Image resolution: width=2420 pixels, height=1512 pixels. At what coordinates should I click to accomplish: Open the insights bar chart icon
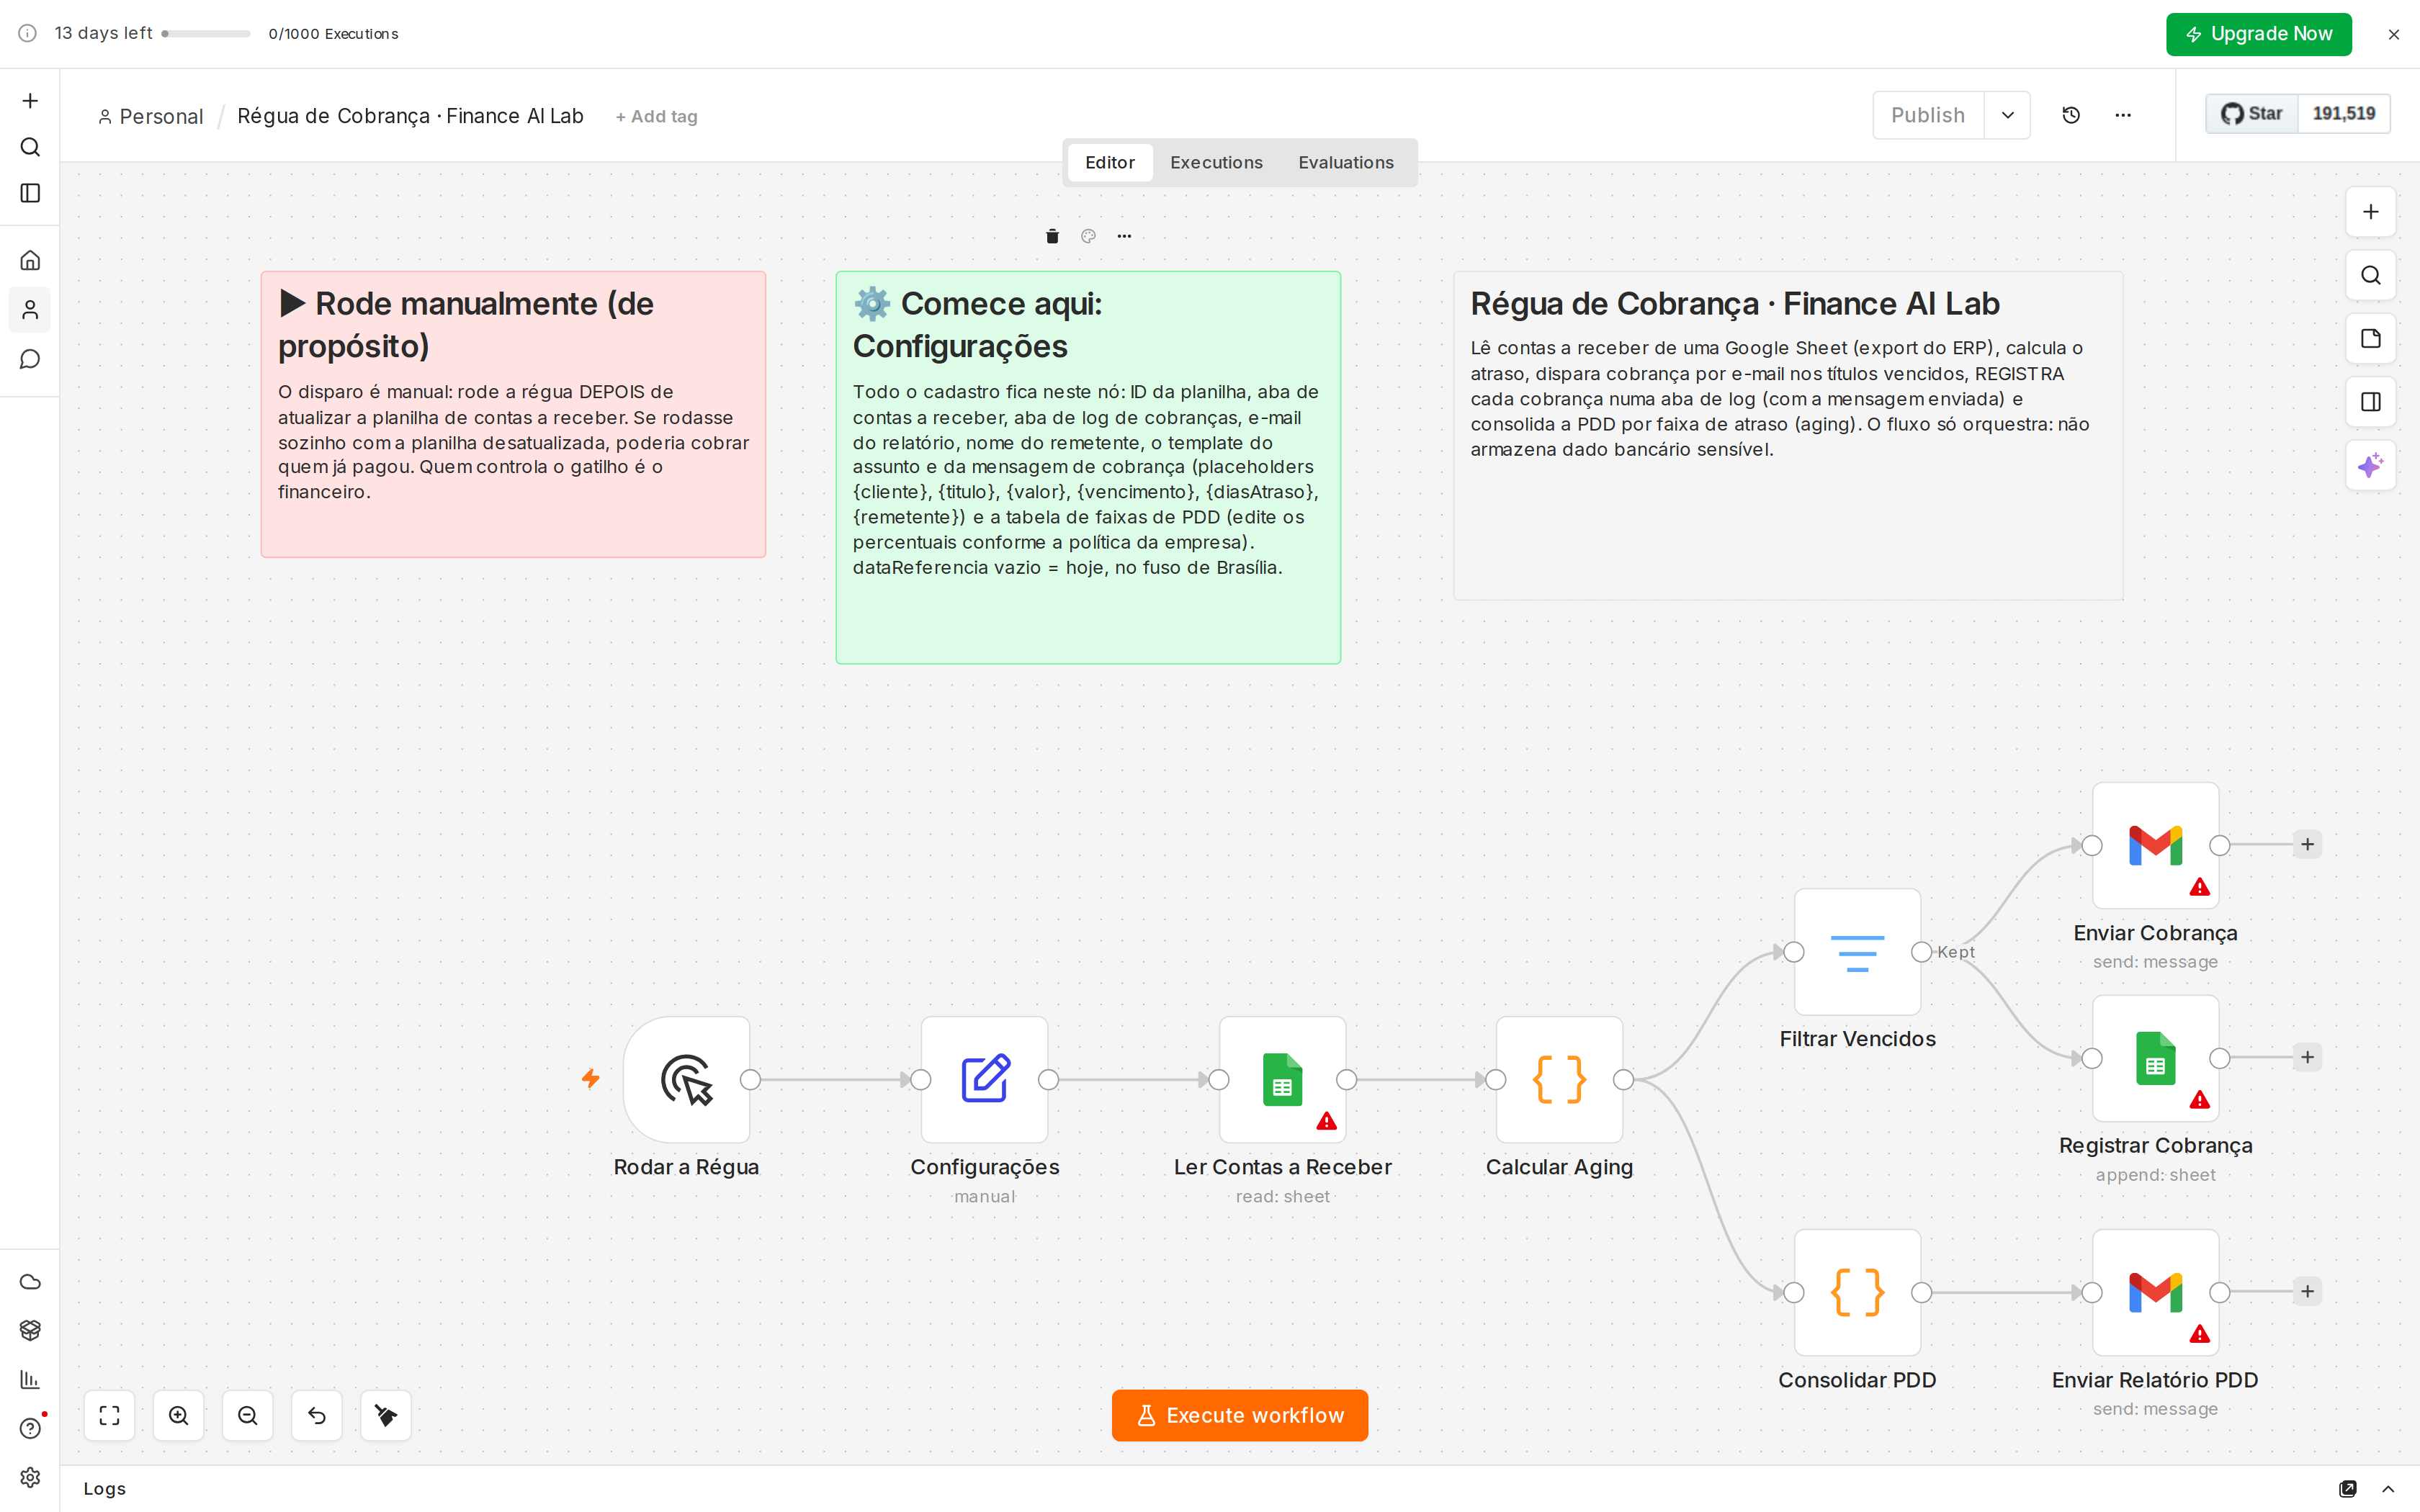(x=30, y=1379)
